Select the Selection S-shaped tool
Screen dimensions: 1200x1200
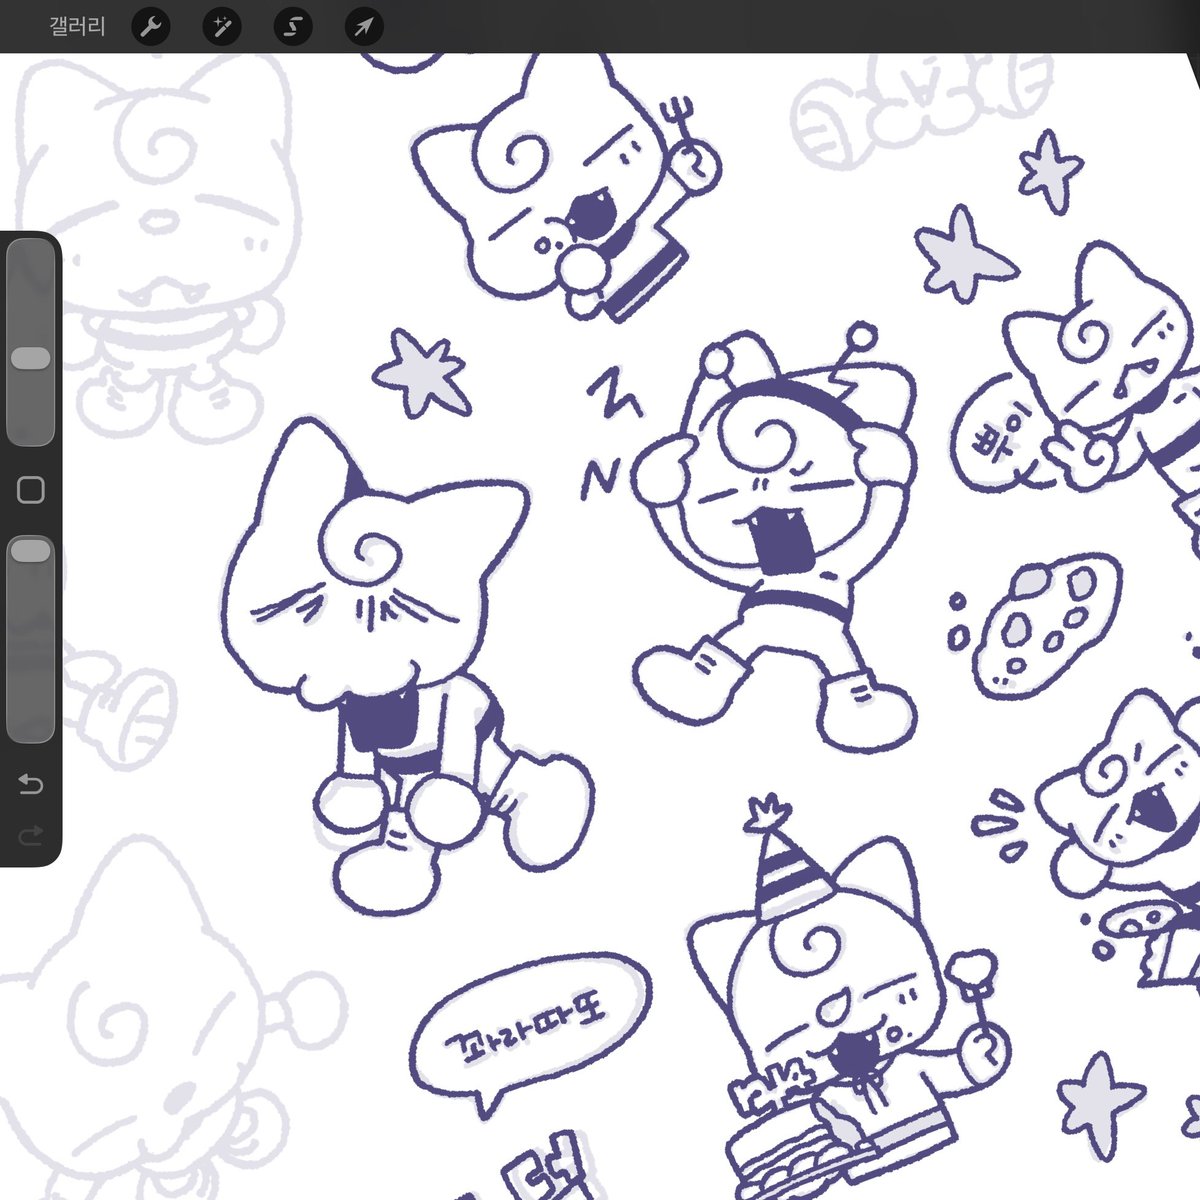point(293,27)
